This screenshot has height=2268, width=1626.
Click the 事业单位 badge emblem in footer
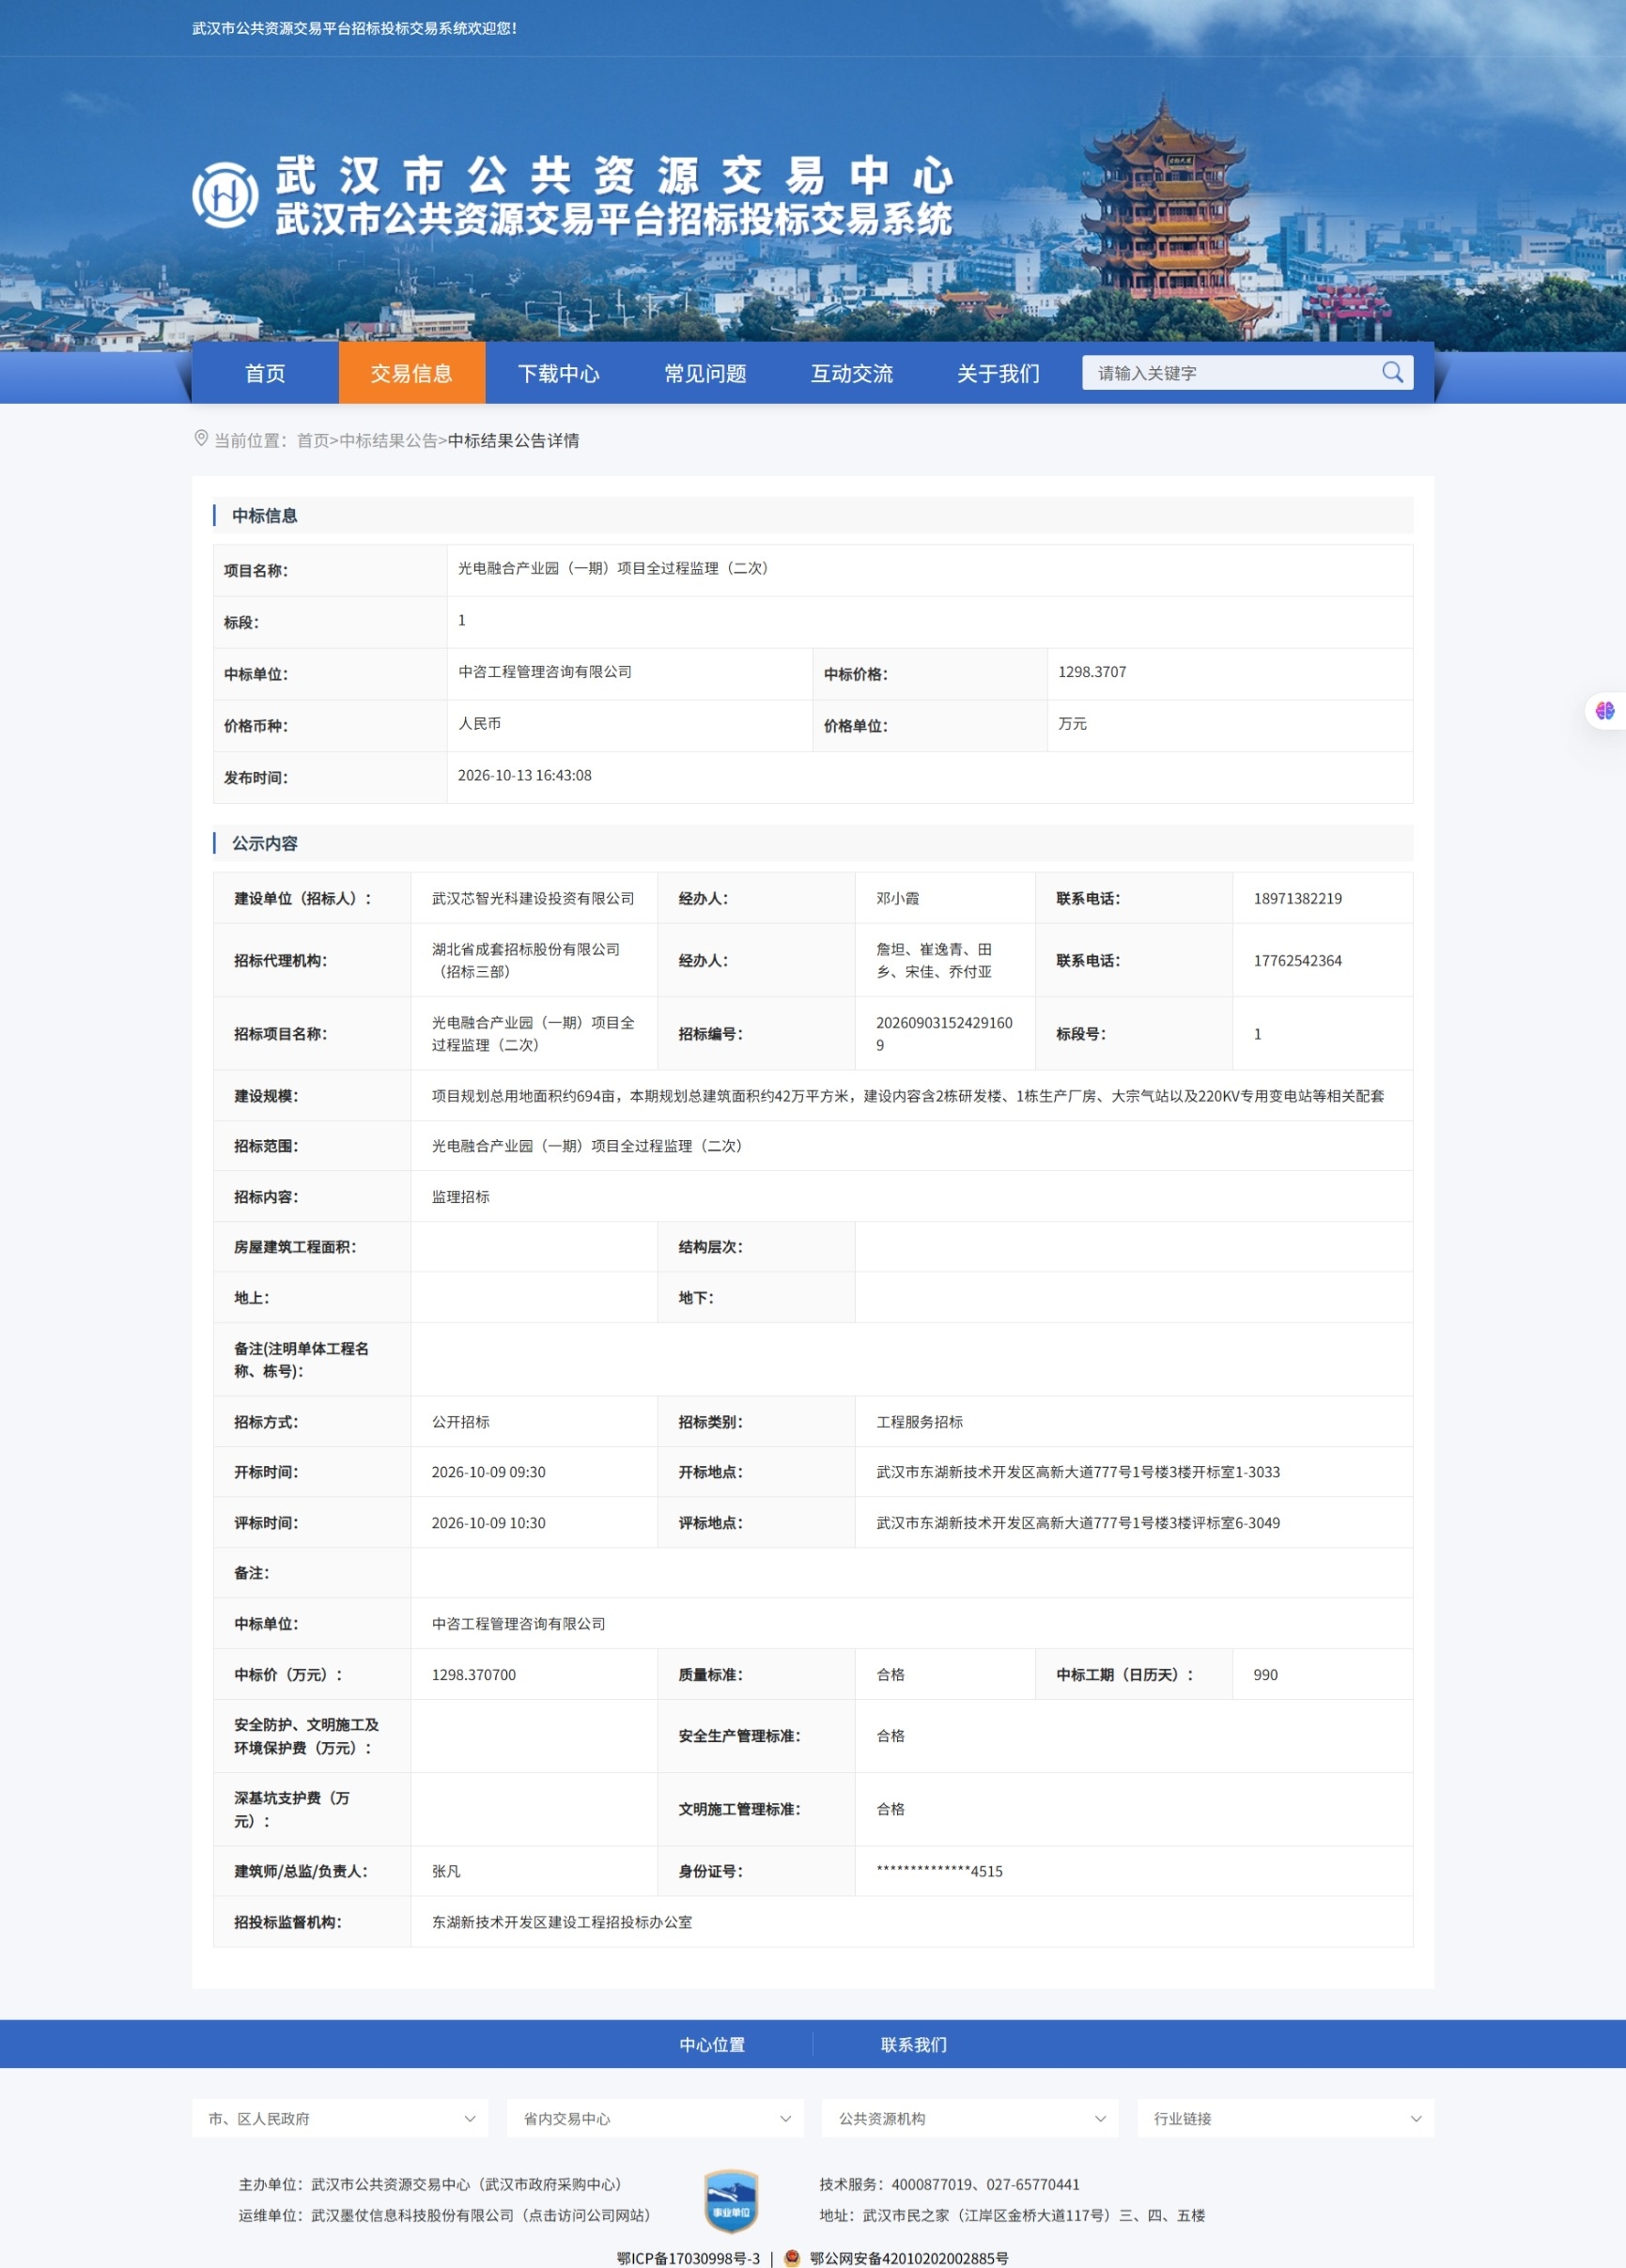731,2201
